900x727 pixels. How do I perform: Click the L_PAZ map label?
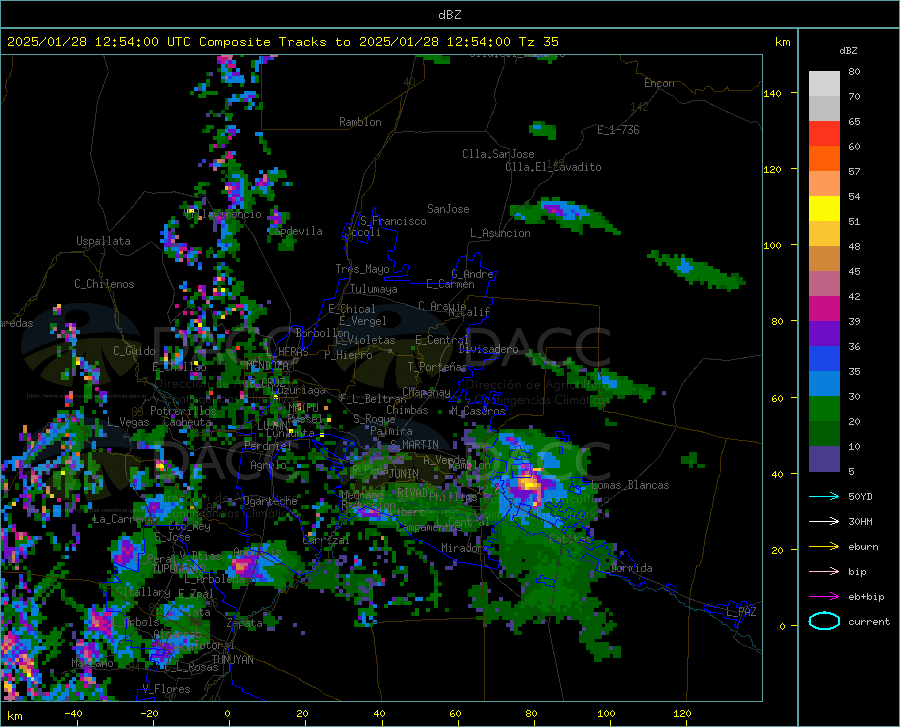(x=741, y=612)
